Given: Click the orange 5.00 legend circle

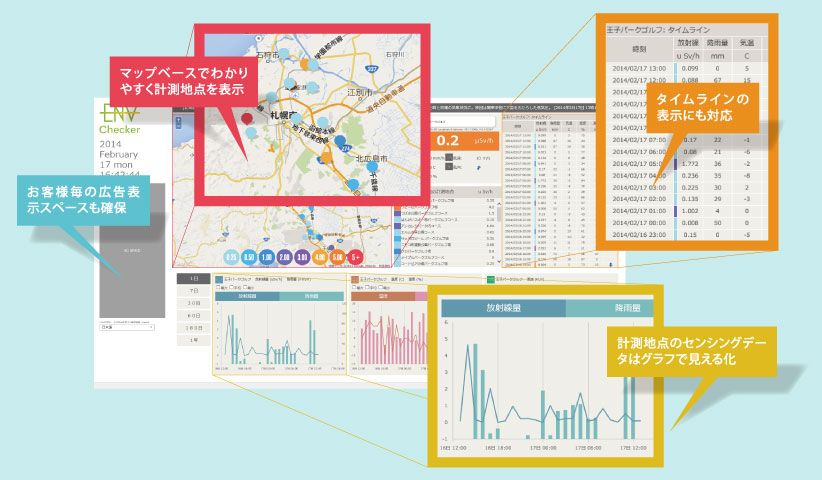Looking at the screenshot, I should [338, 257].
